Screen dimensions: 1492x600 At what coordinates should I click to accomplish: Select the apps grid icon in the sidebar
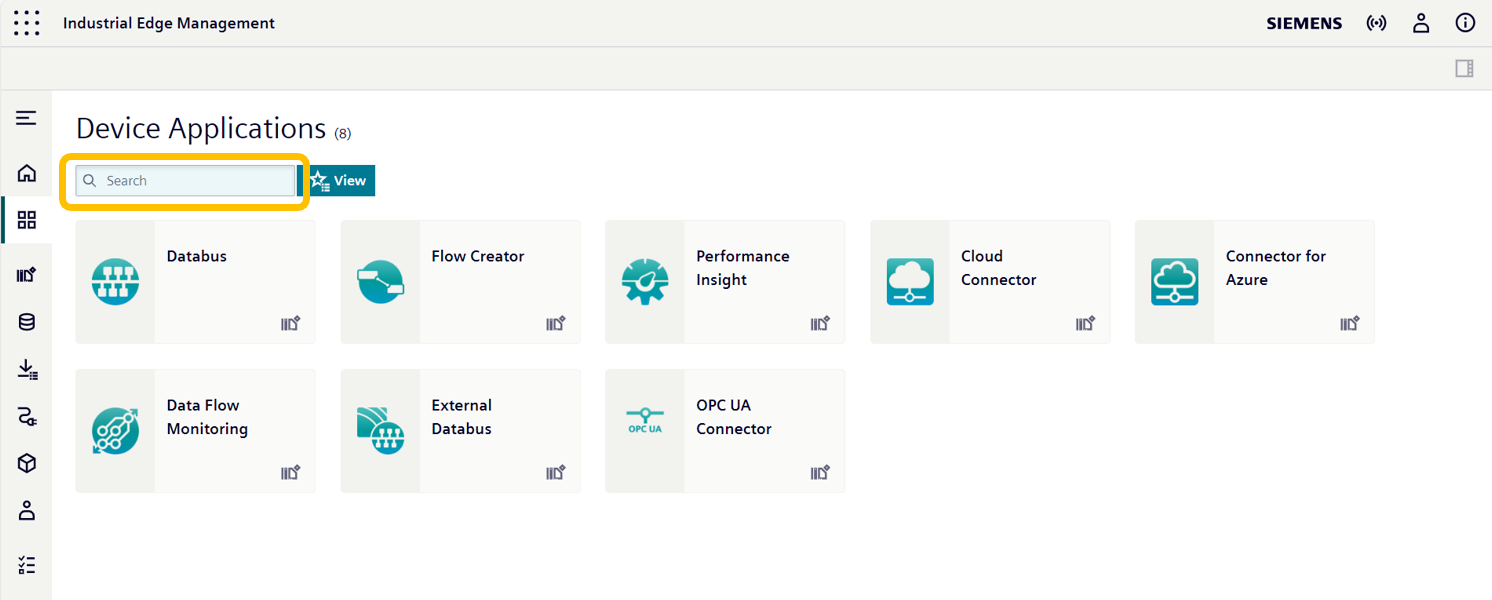click(x=27, y=219)
